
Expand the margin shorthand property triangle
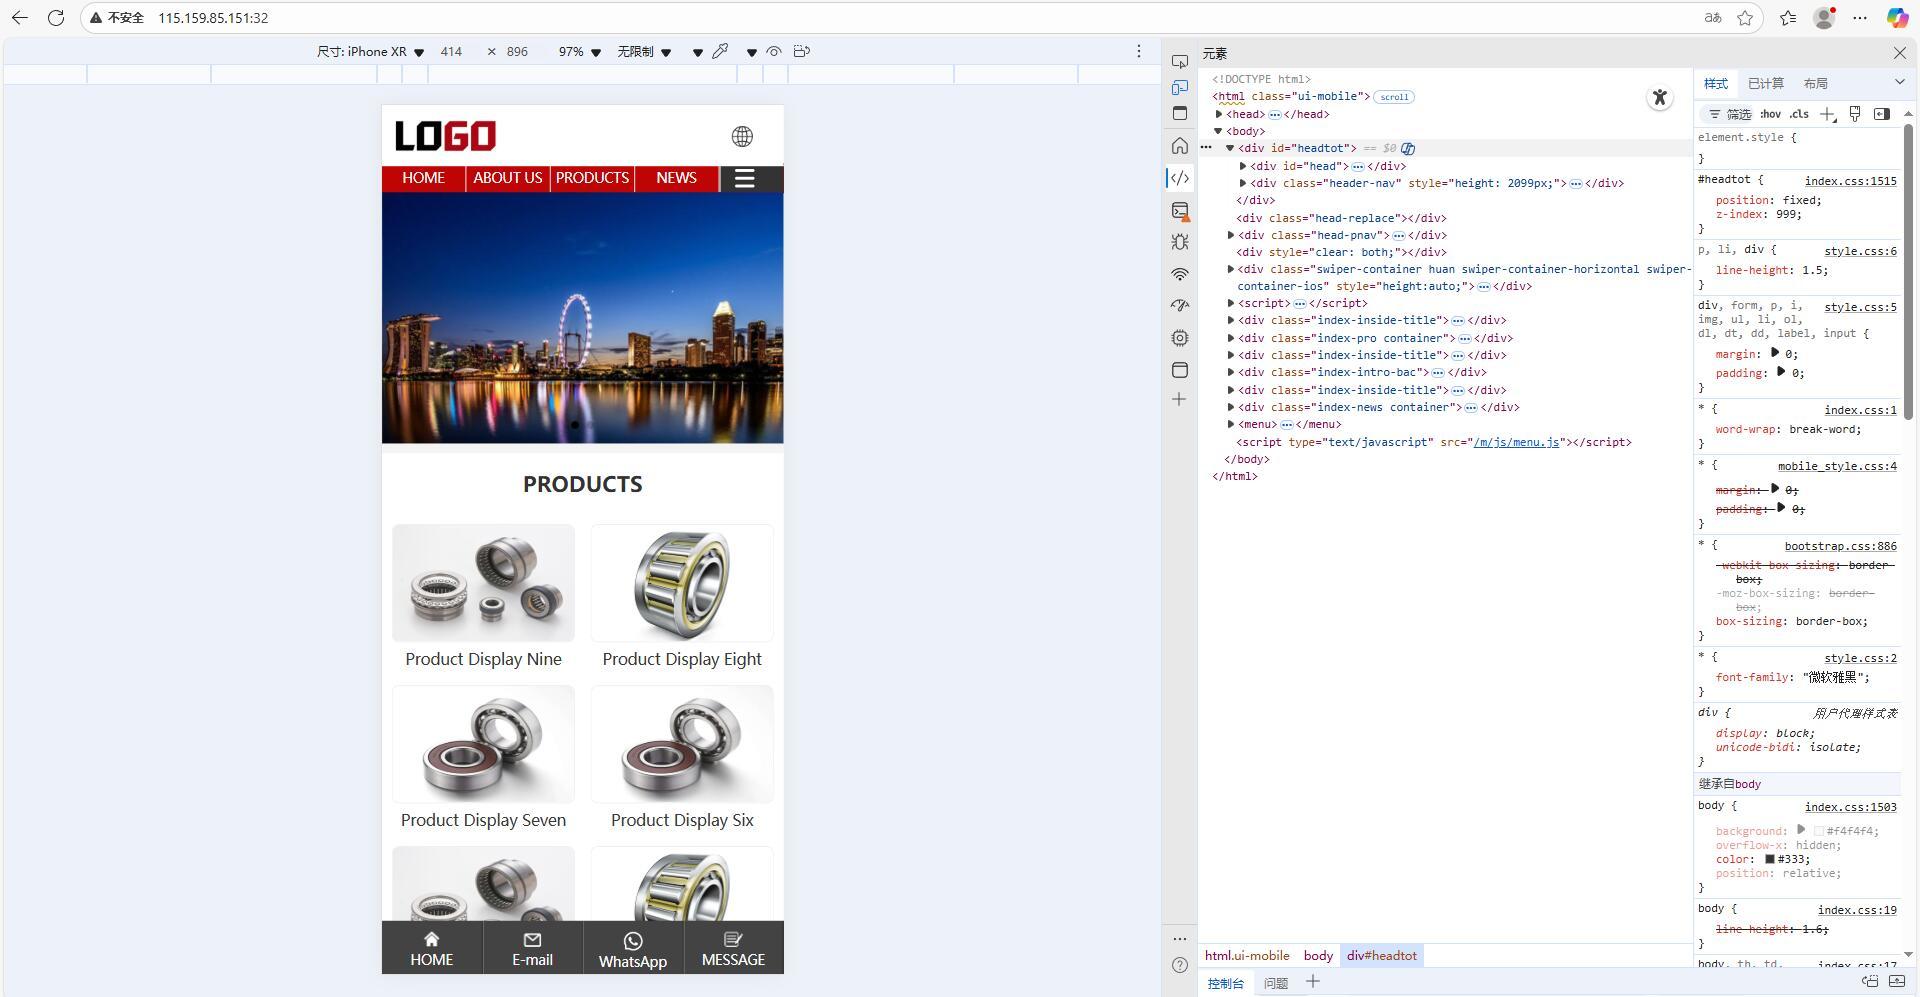pyautogui.click(x=1775, y=353)
